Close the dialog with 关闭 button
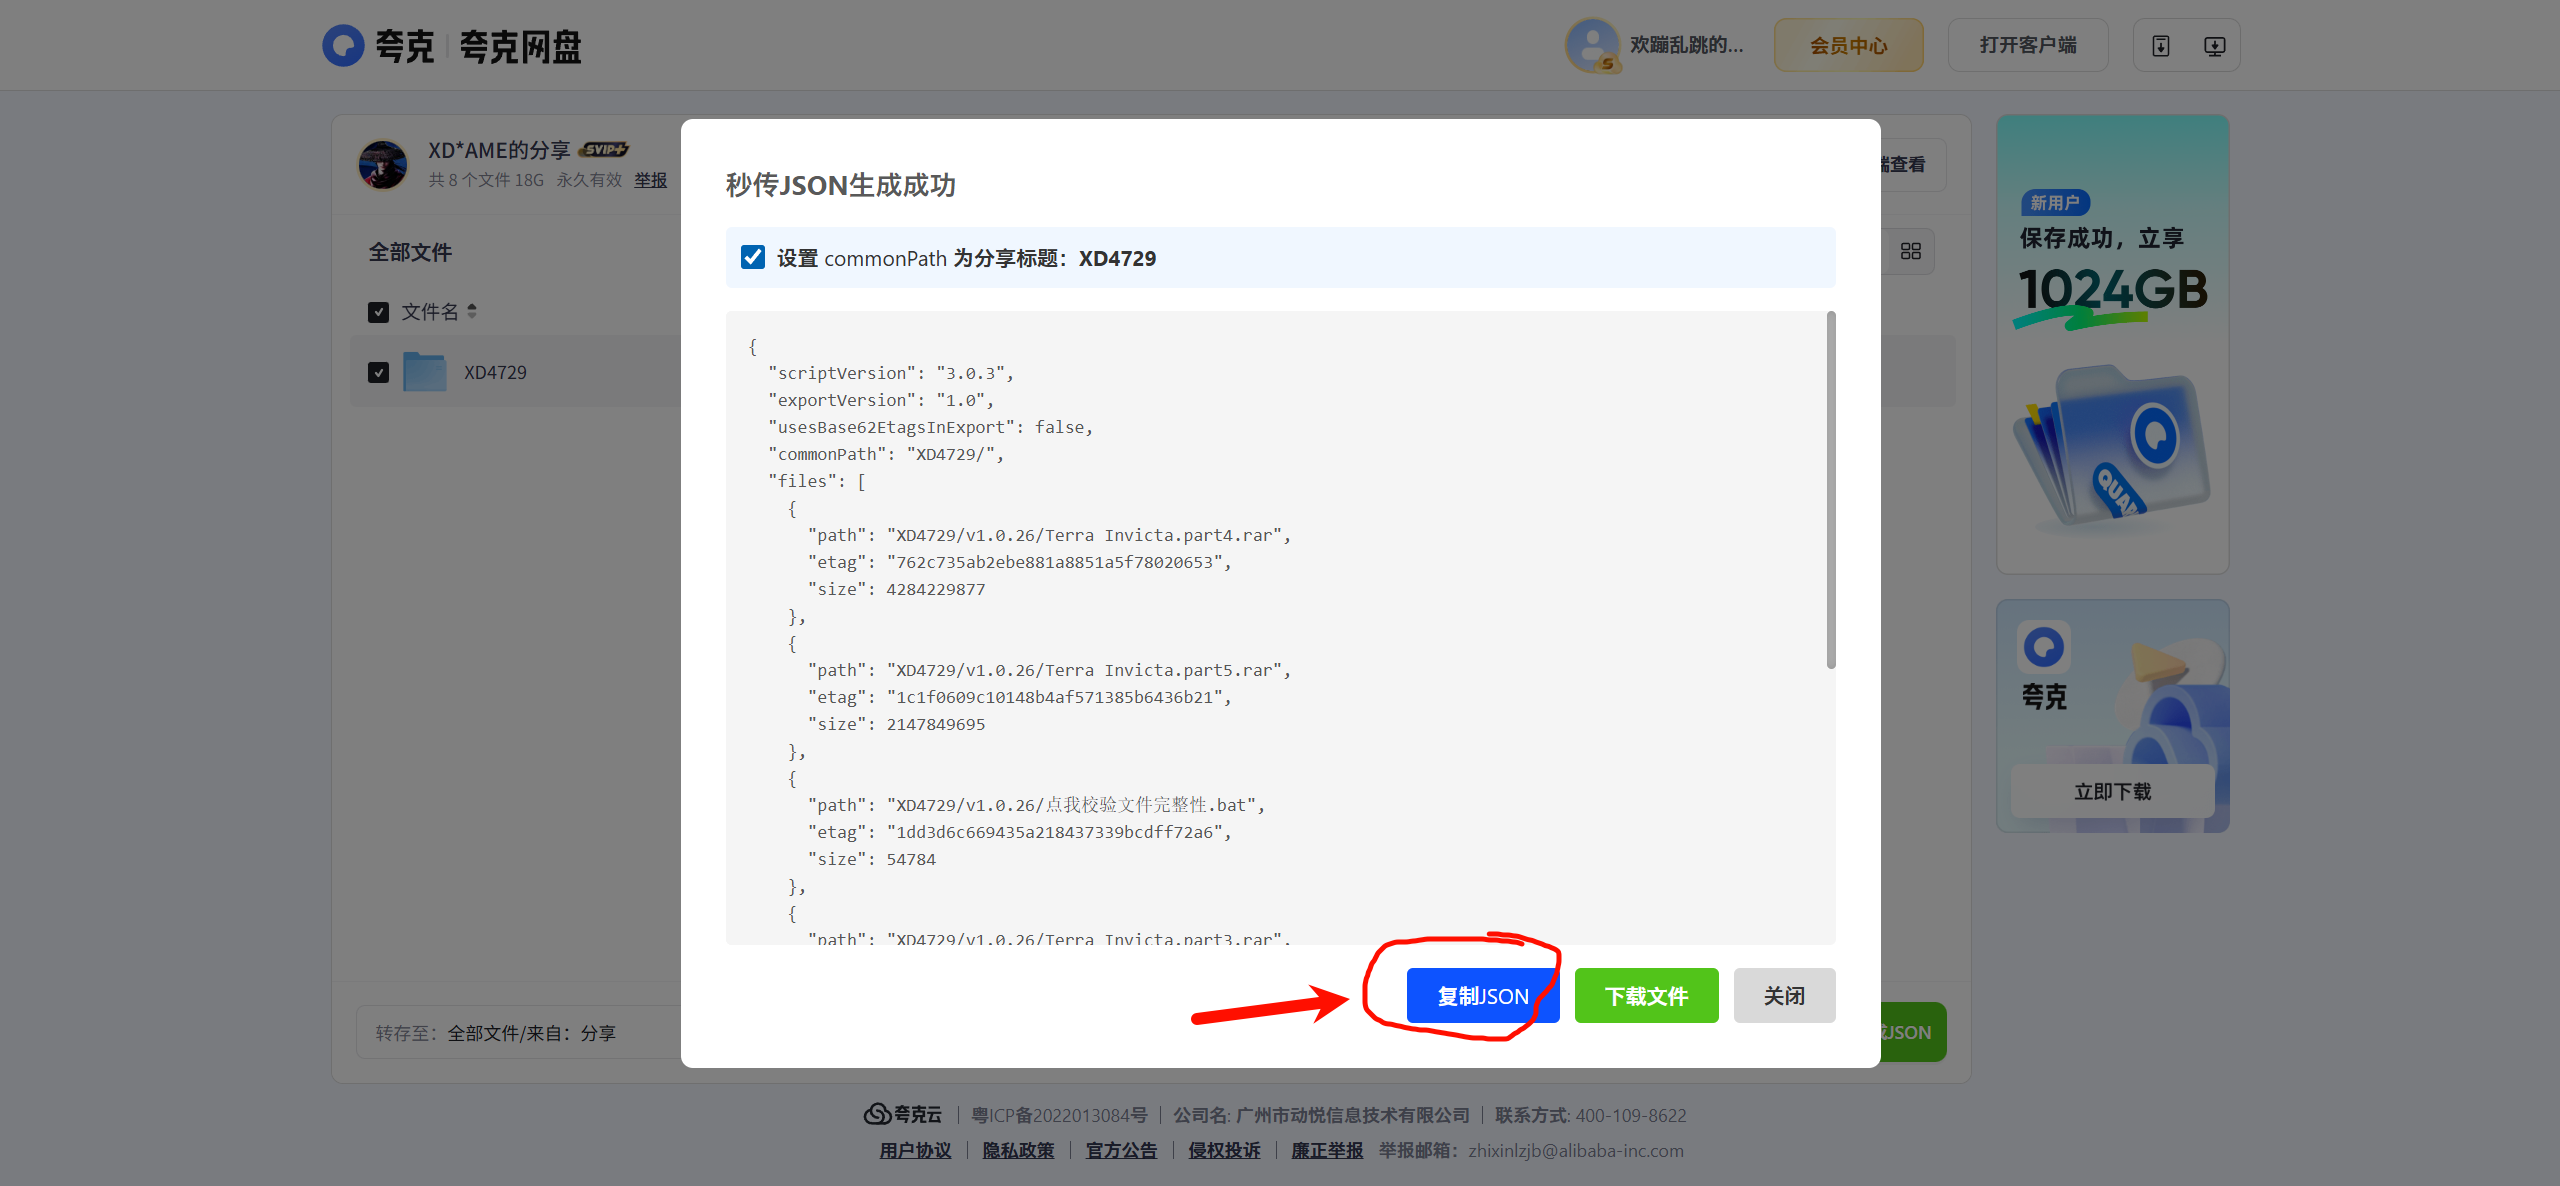2560x1186 pixels. coord(1783,996)
